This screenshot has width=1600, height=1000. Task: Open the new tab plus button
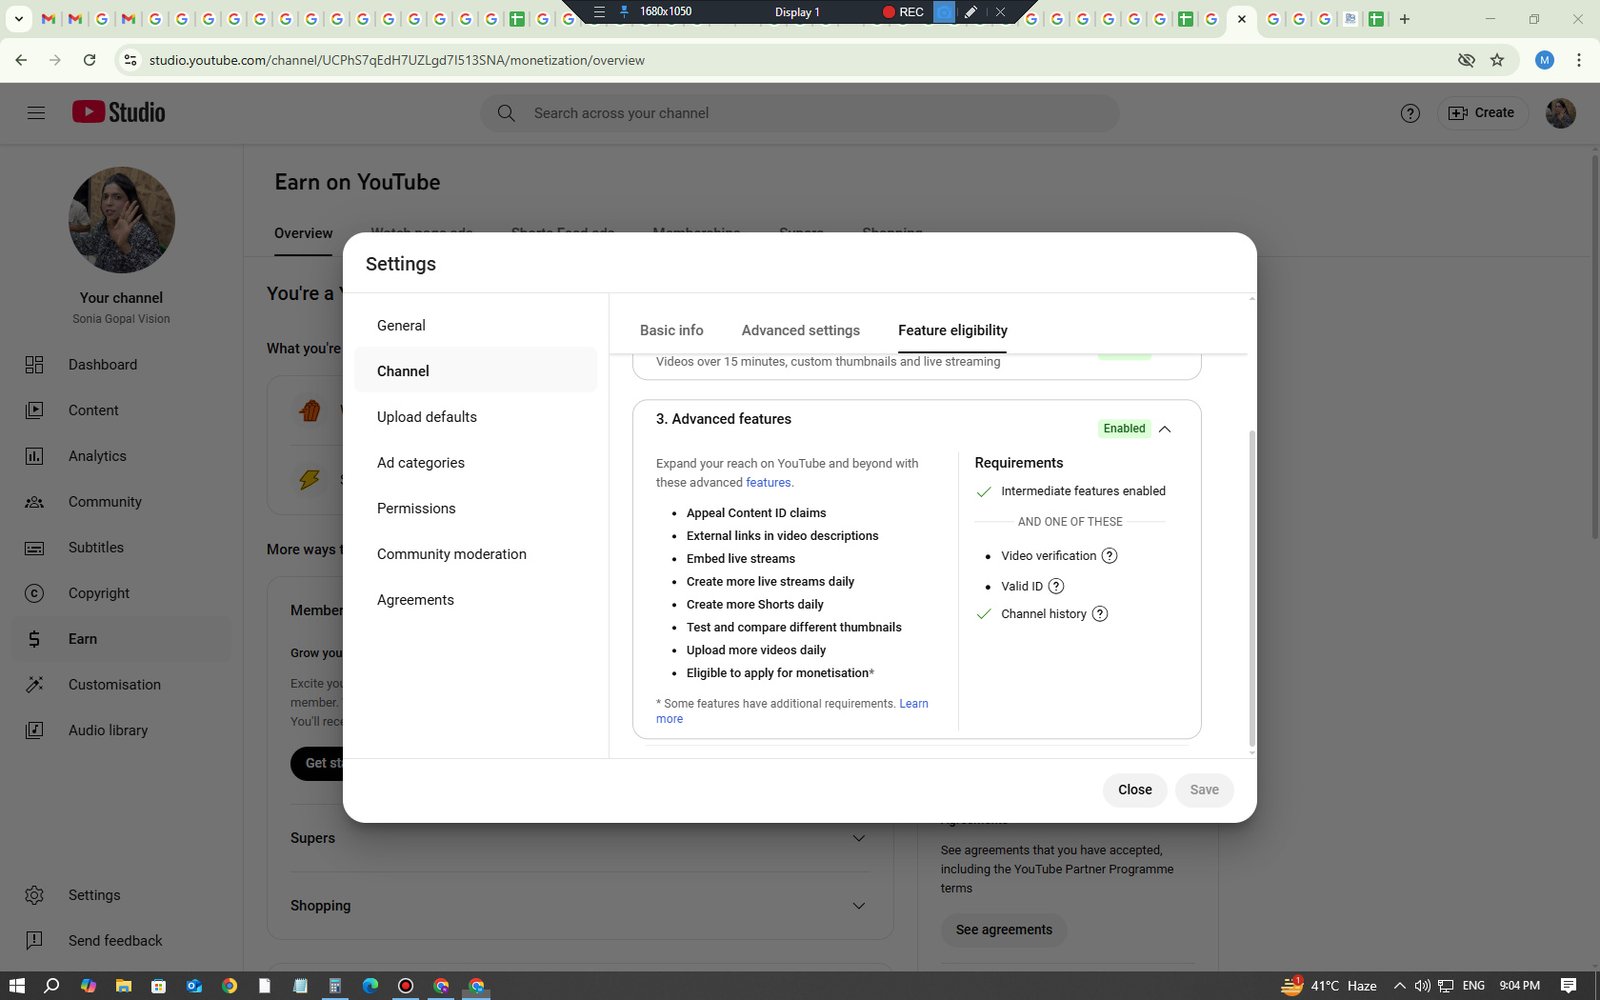click(1404, 19)
